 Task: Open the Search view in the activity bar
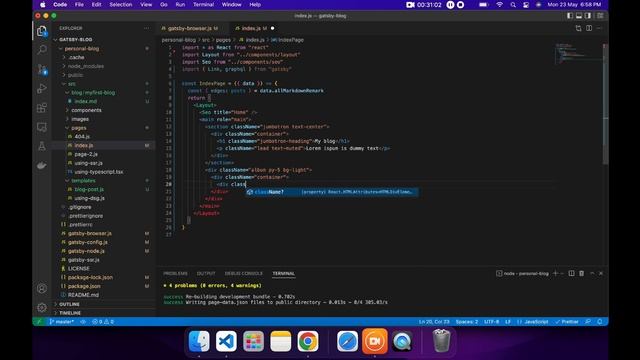click(42, 50)
